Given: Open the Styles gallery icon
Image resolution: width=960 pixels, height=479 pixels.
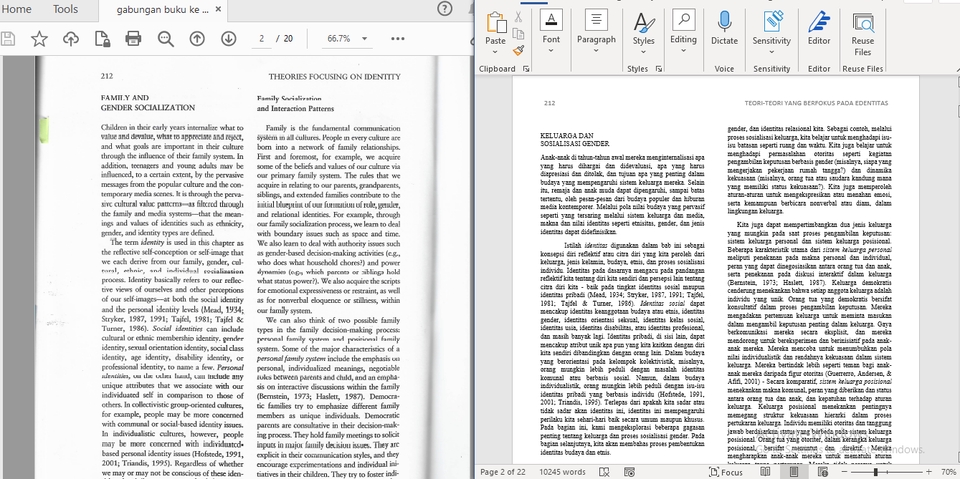Looking at the screenshot, I should 643,22.
